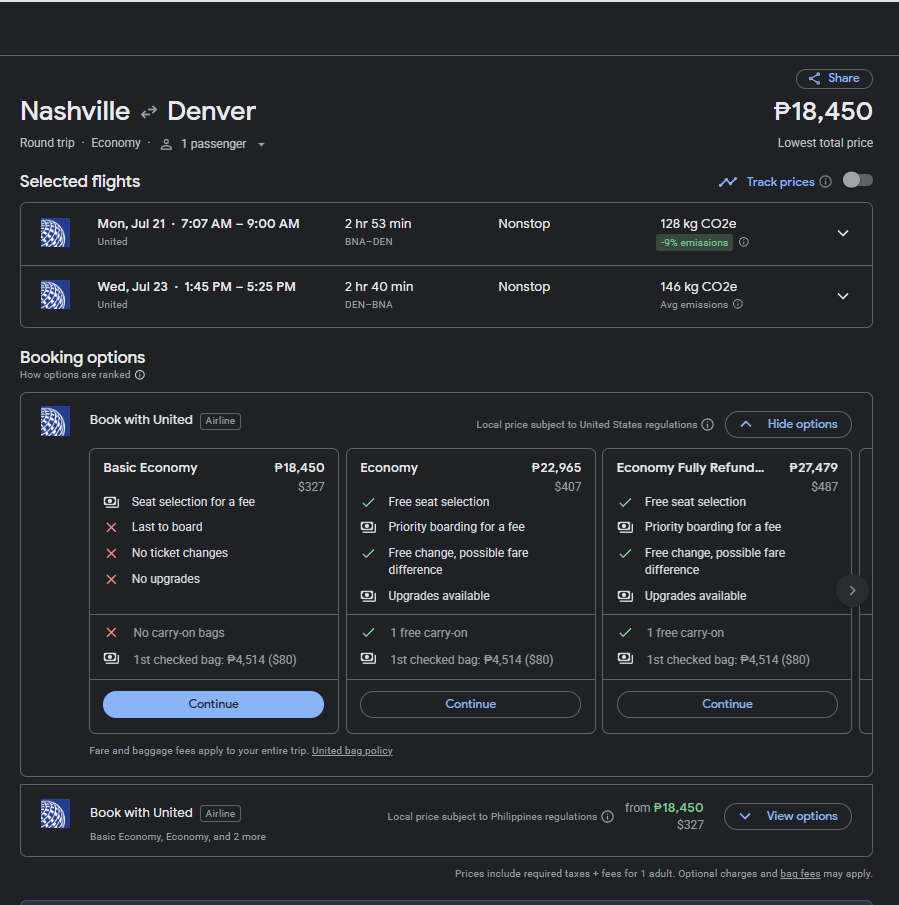The image size is (899, 905).
Task: Click United logo in the expanded booking option
Action: (x=55, y=421)
